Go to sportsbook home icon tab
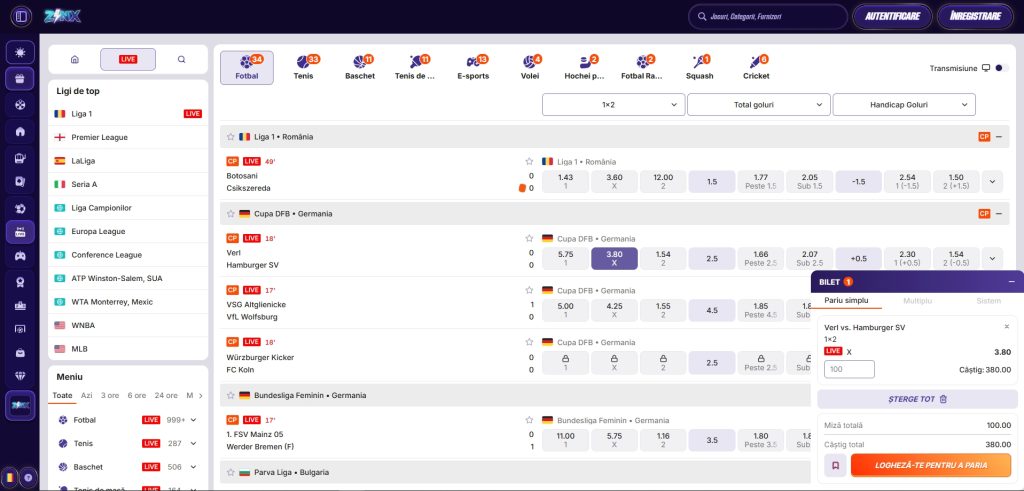This screenshot has width=1024, height=491. (74, 59)
